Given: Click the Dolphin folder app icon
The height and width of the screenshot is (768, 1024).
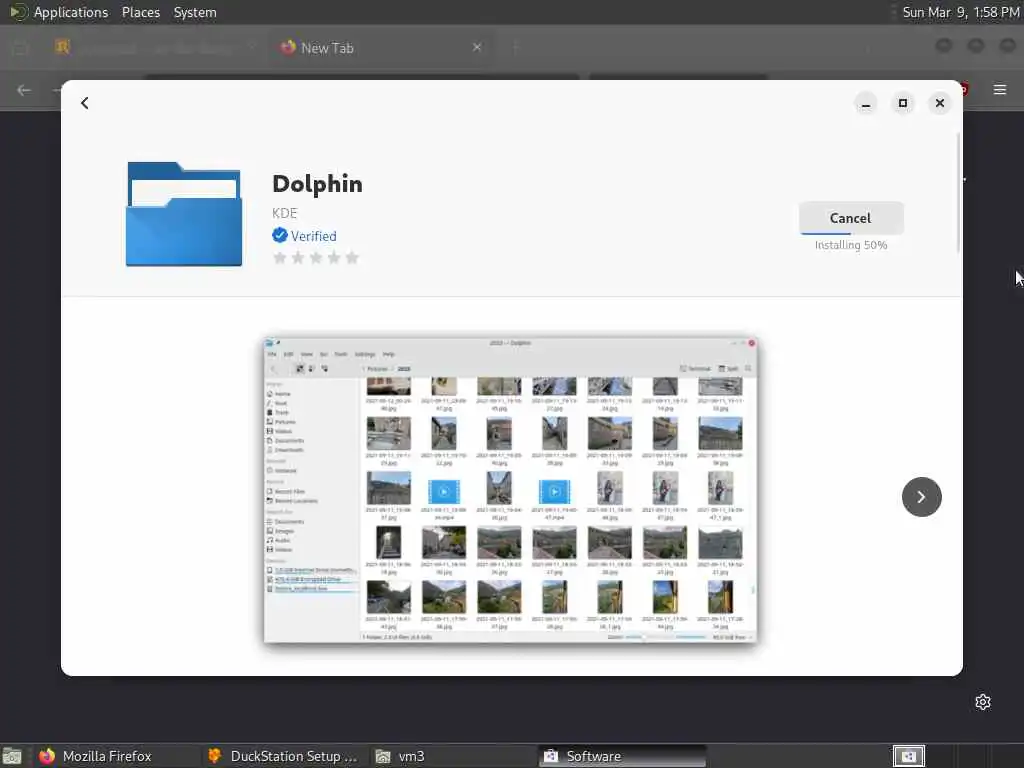Looking at the screenshot, I should point(184,214).
